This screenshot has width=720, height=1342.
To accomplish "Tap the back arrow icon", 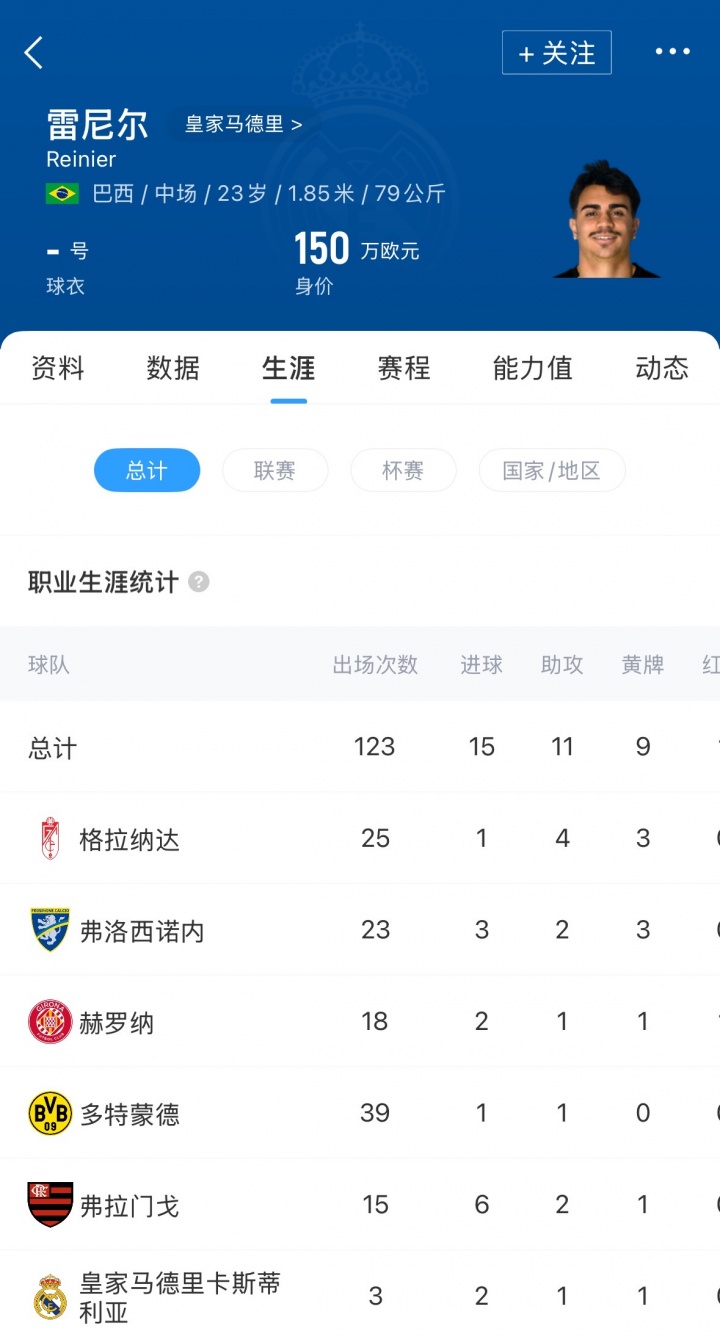I will tap(34, 53).
